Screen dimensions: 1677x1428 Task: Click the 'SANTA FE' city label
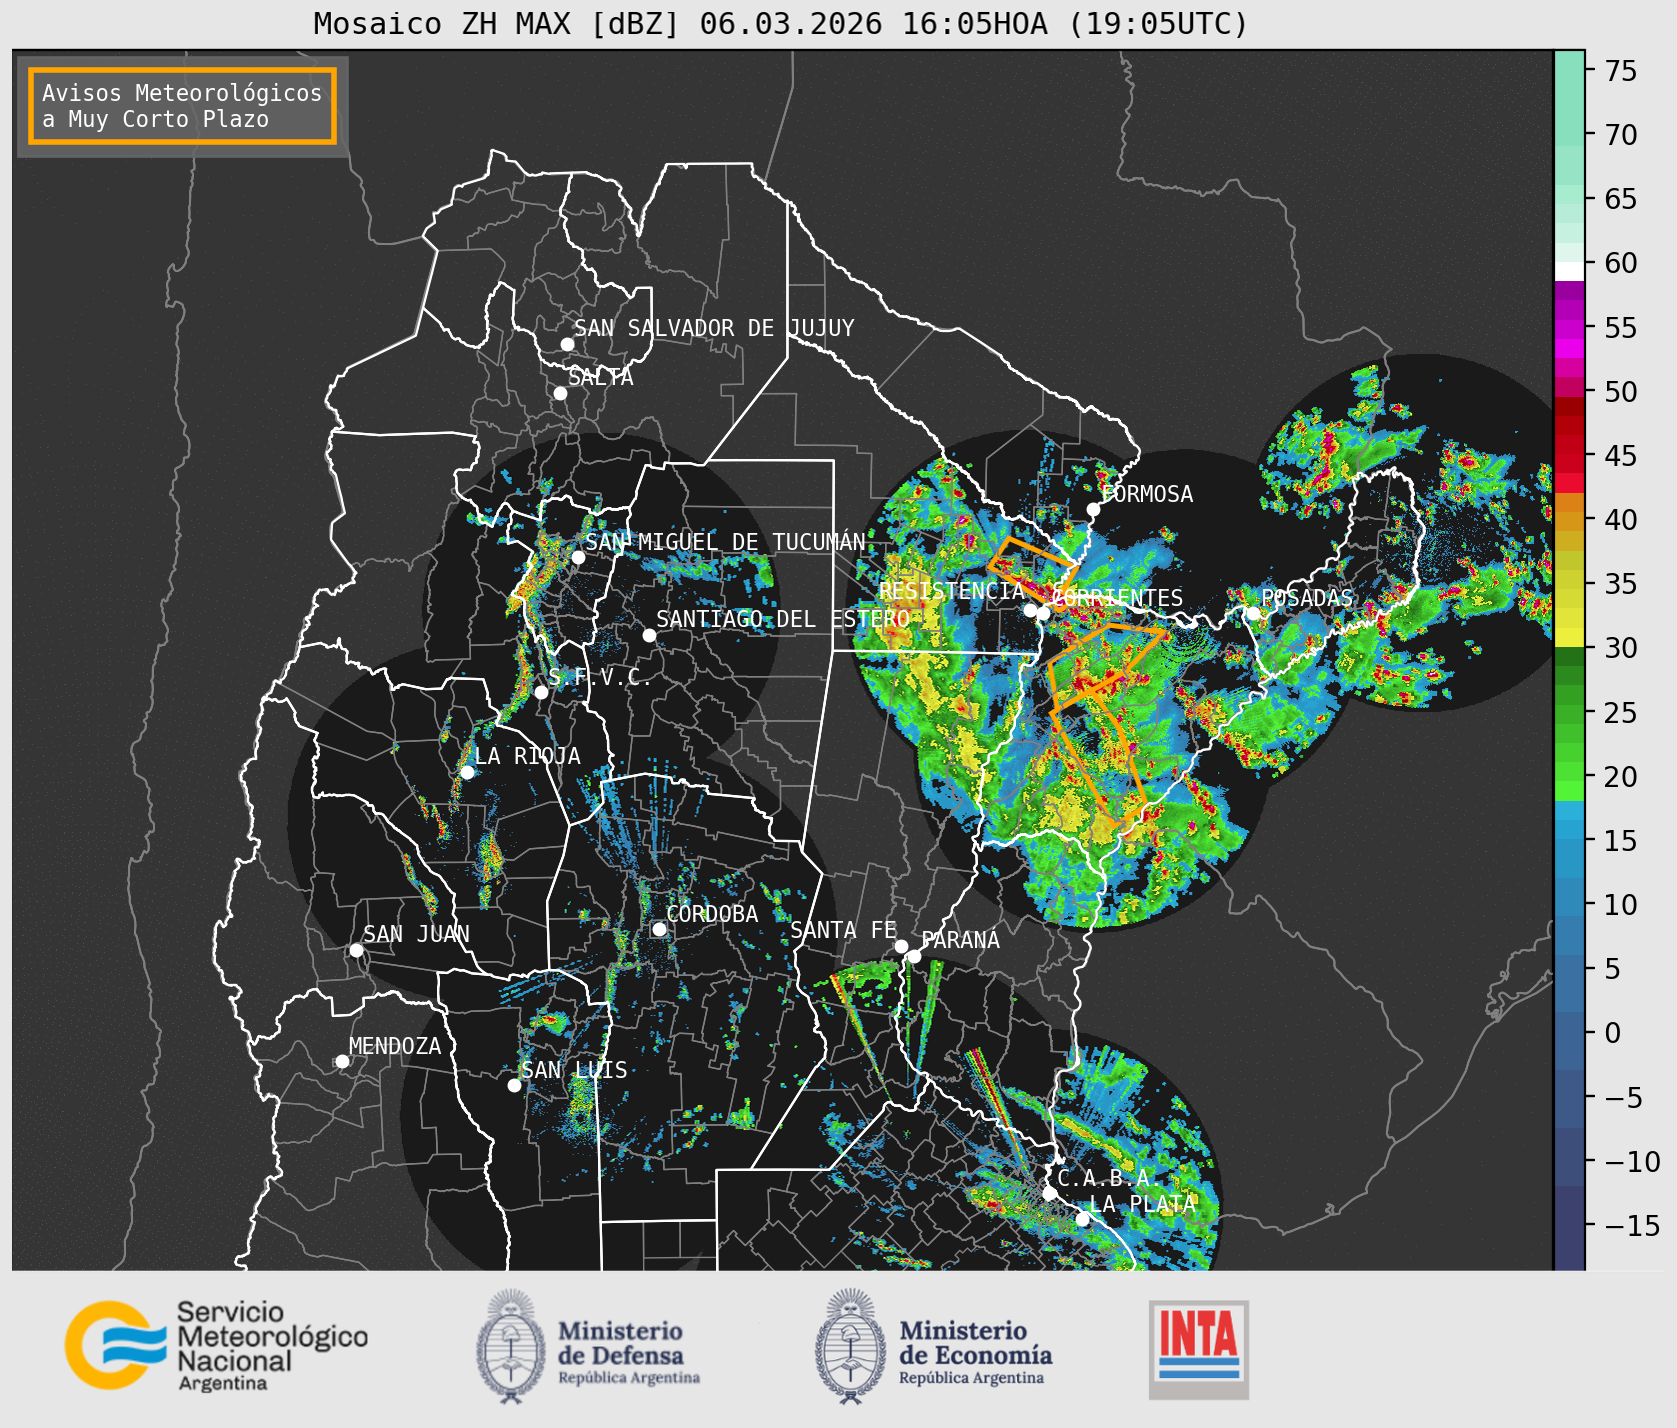843,930
